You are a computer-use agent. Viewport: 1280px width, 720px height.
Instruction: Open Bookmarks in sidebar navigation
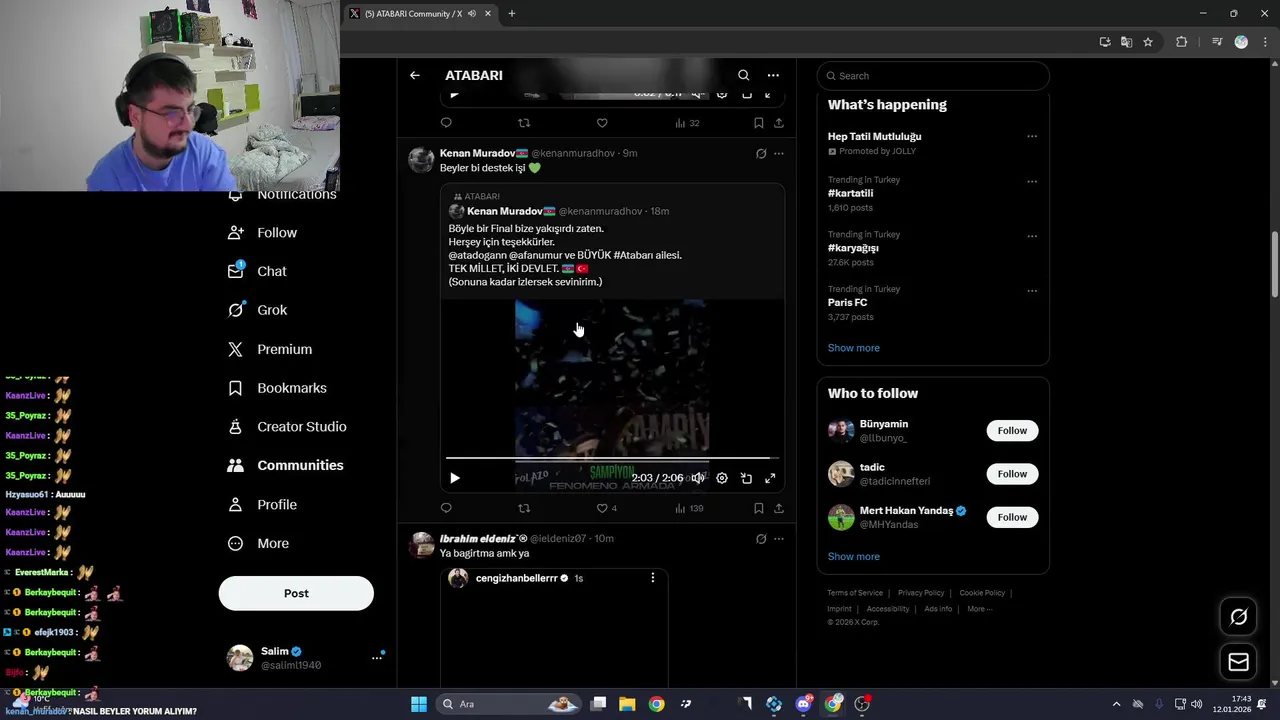click(277, 388)
